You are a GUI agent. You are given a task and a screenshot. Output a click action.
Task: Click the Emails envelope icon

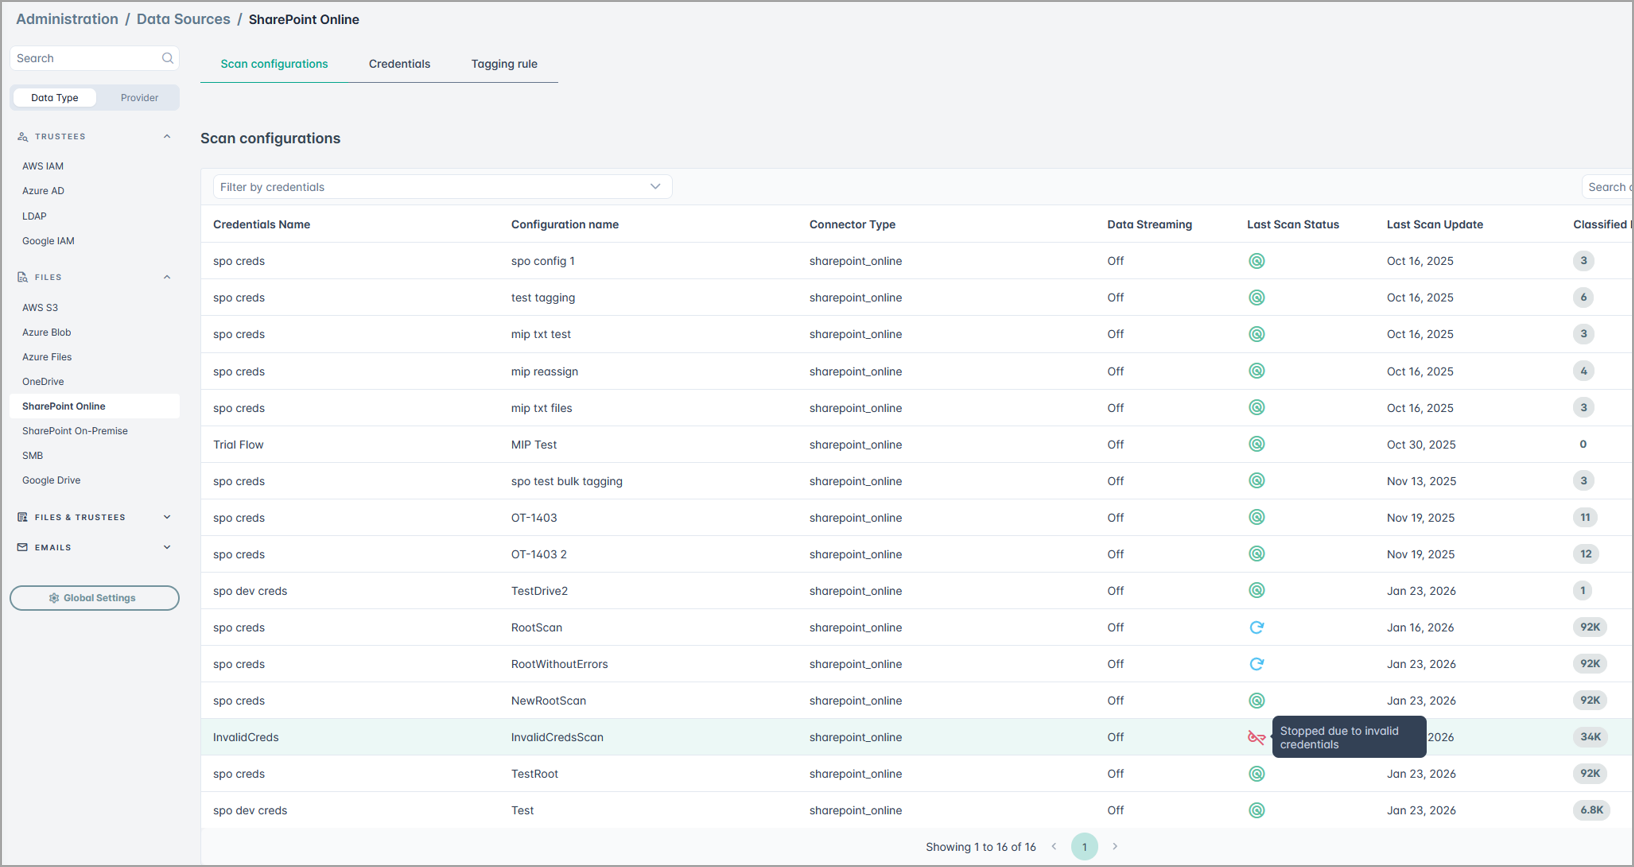23,548
